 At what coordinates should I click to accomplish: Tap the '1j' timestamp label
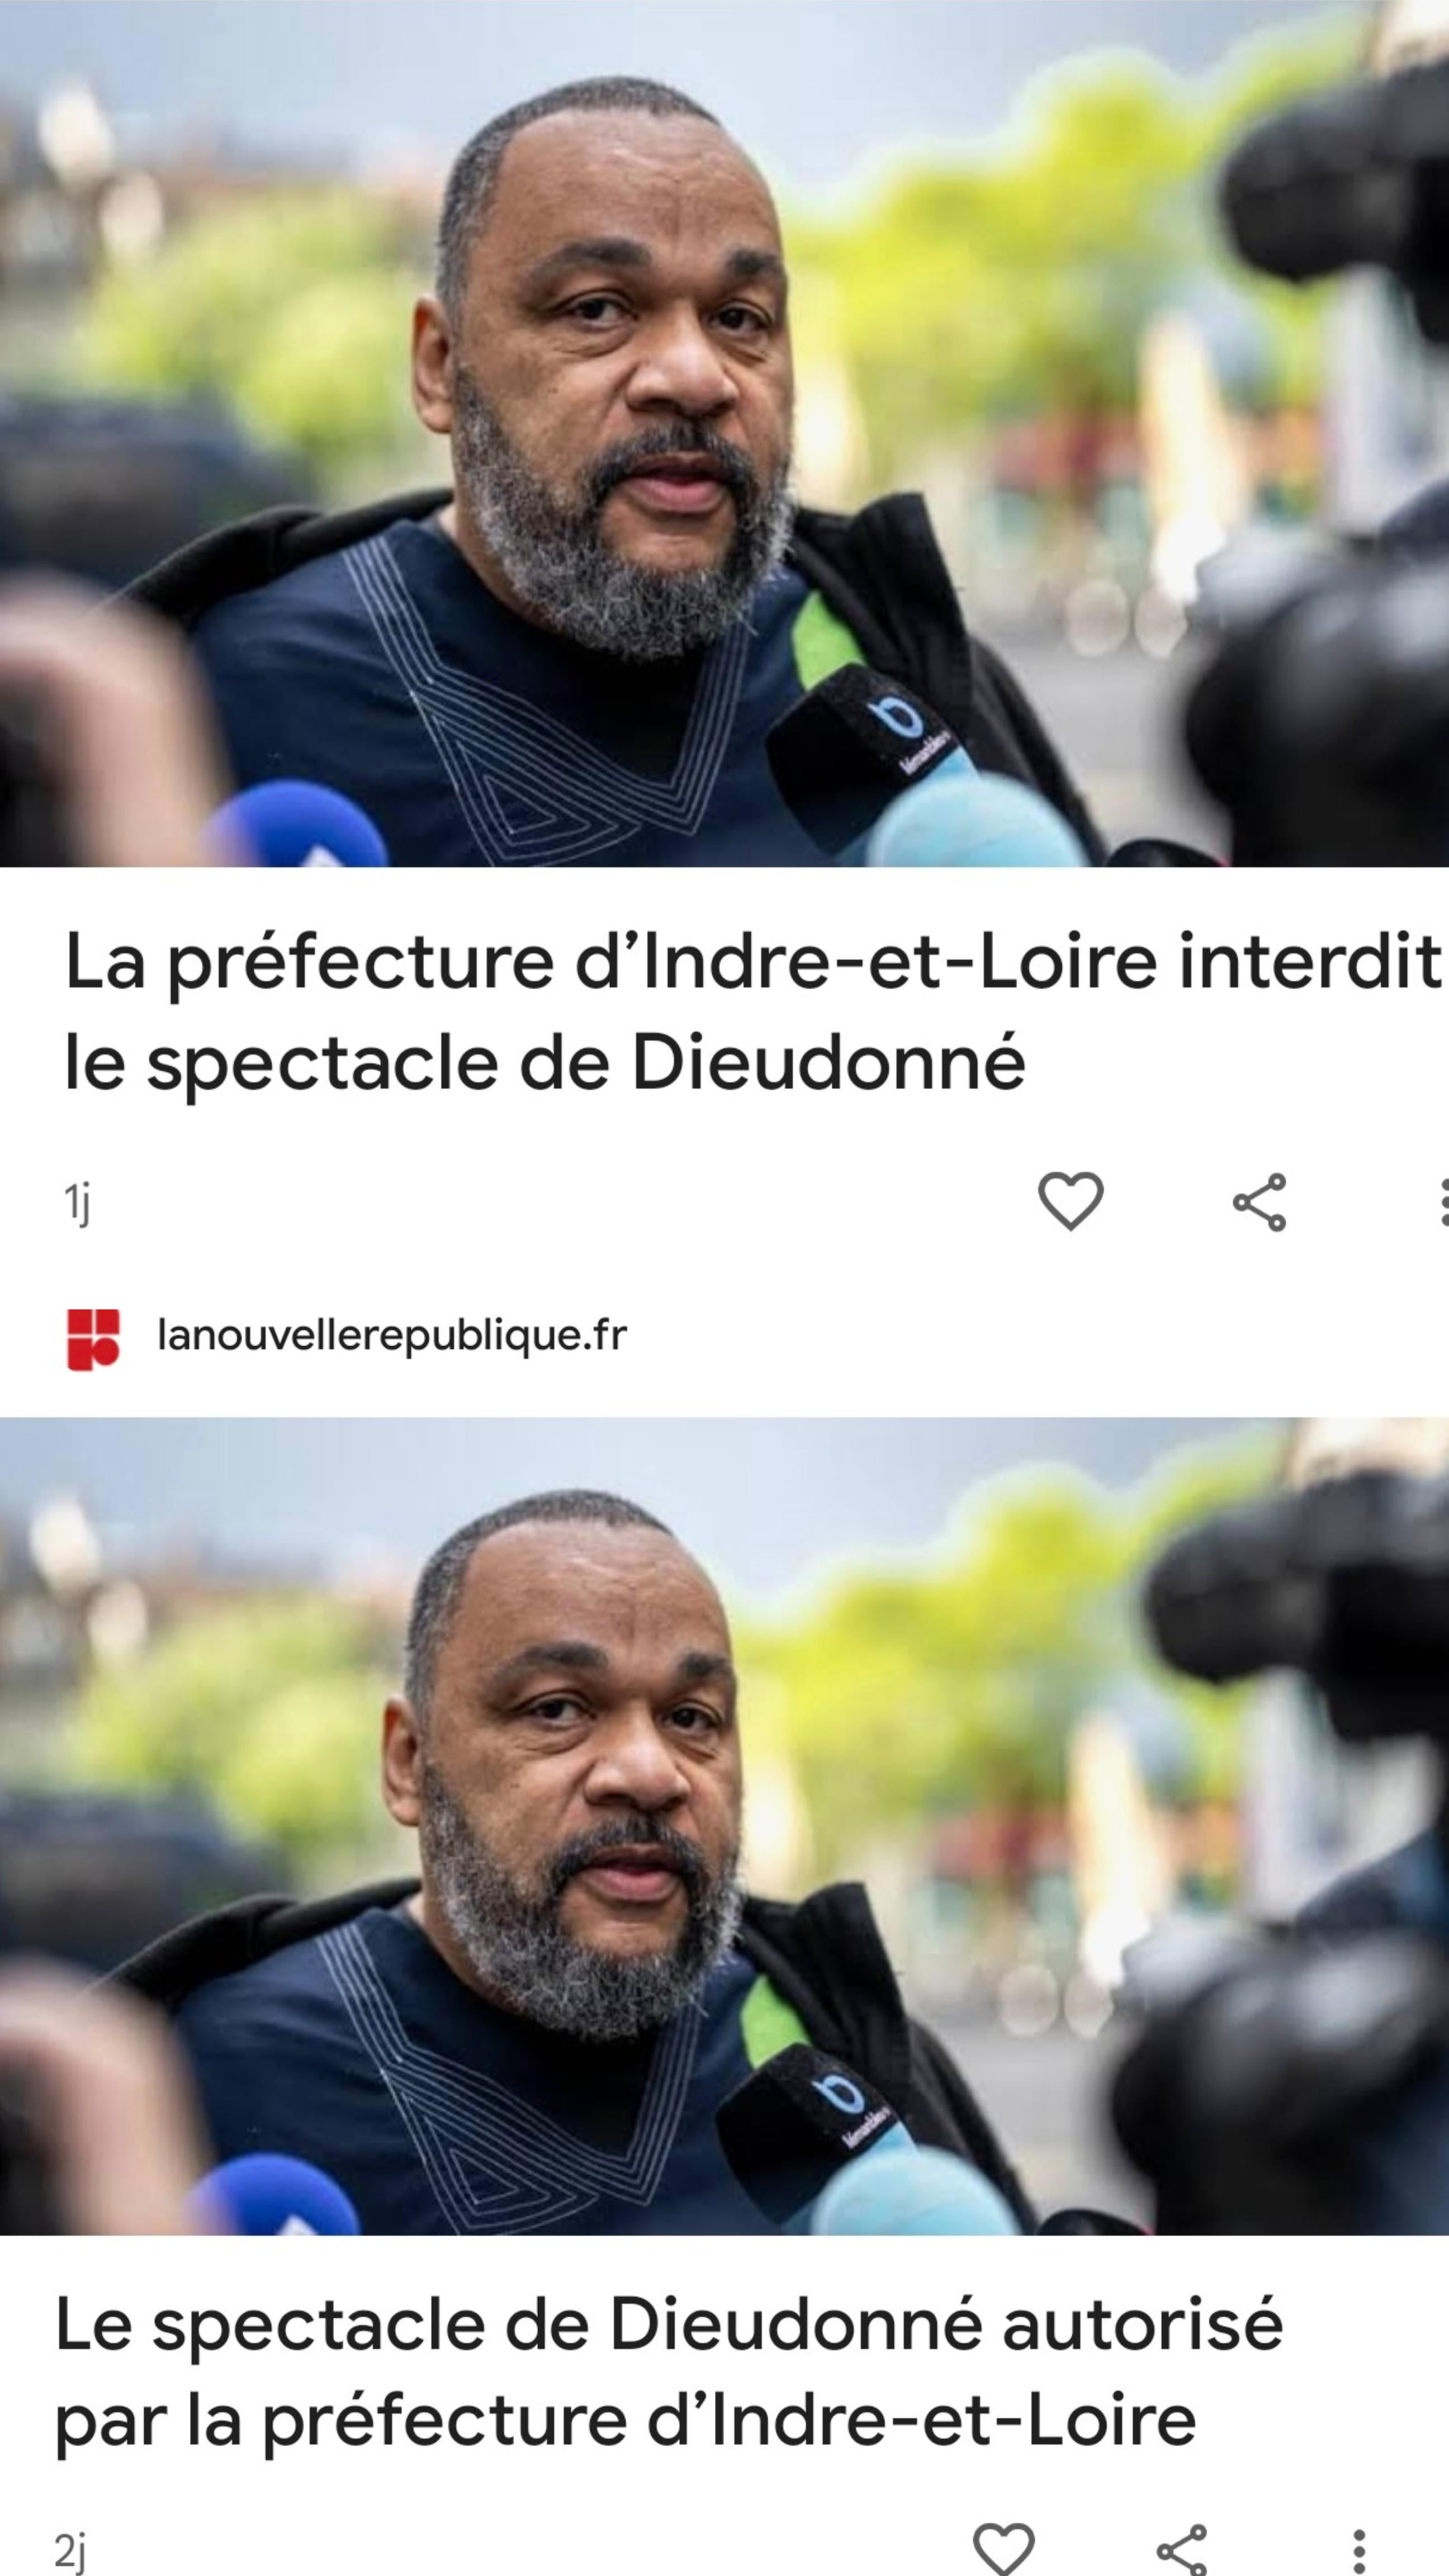(77, 1202)
